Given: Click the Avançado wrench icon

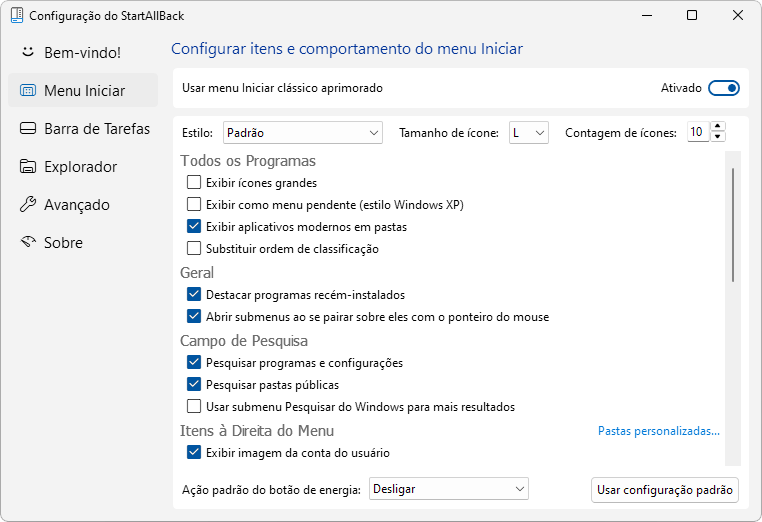Looking at the screenshot, I should point(28,204).
